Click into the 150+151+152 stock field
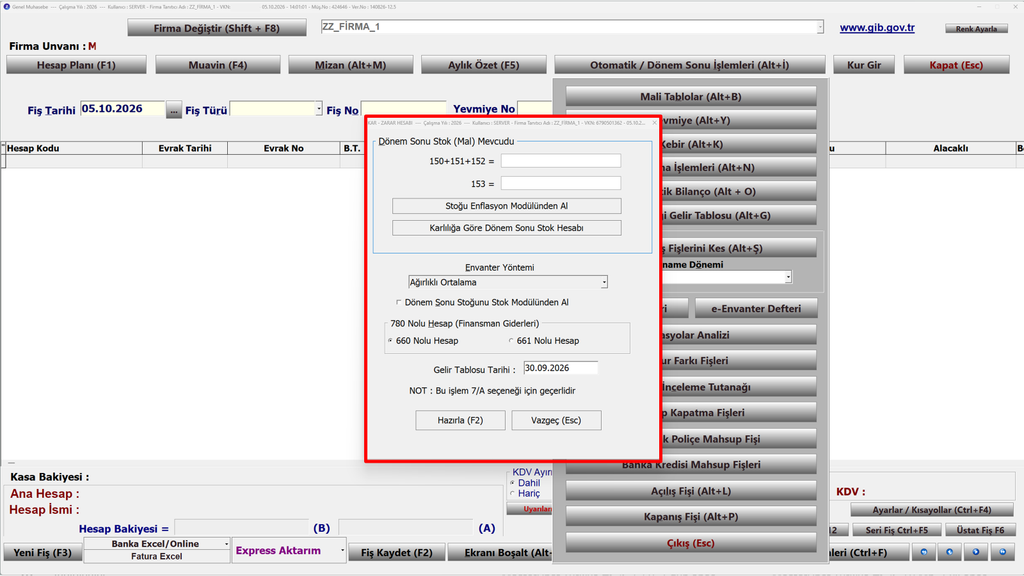Screen dimensions: 1024x576 [561, 161]
